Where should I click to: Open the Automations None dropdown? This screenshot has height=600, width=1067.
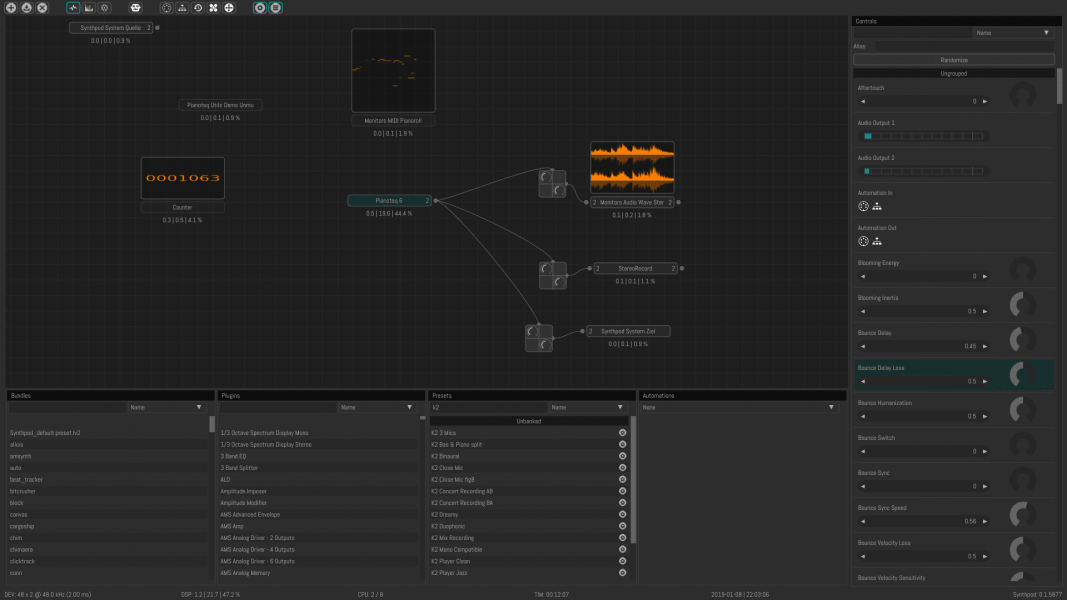739,407
